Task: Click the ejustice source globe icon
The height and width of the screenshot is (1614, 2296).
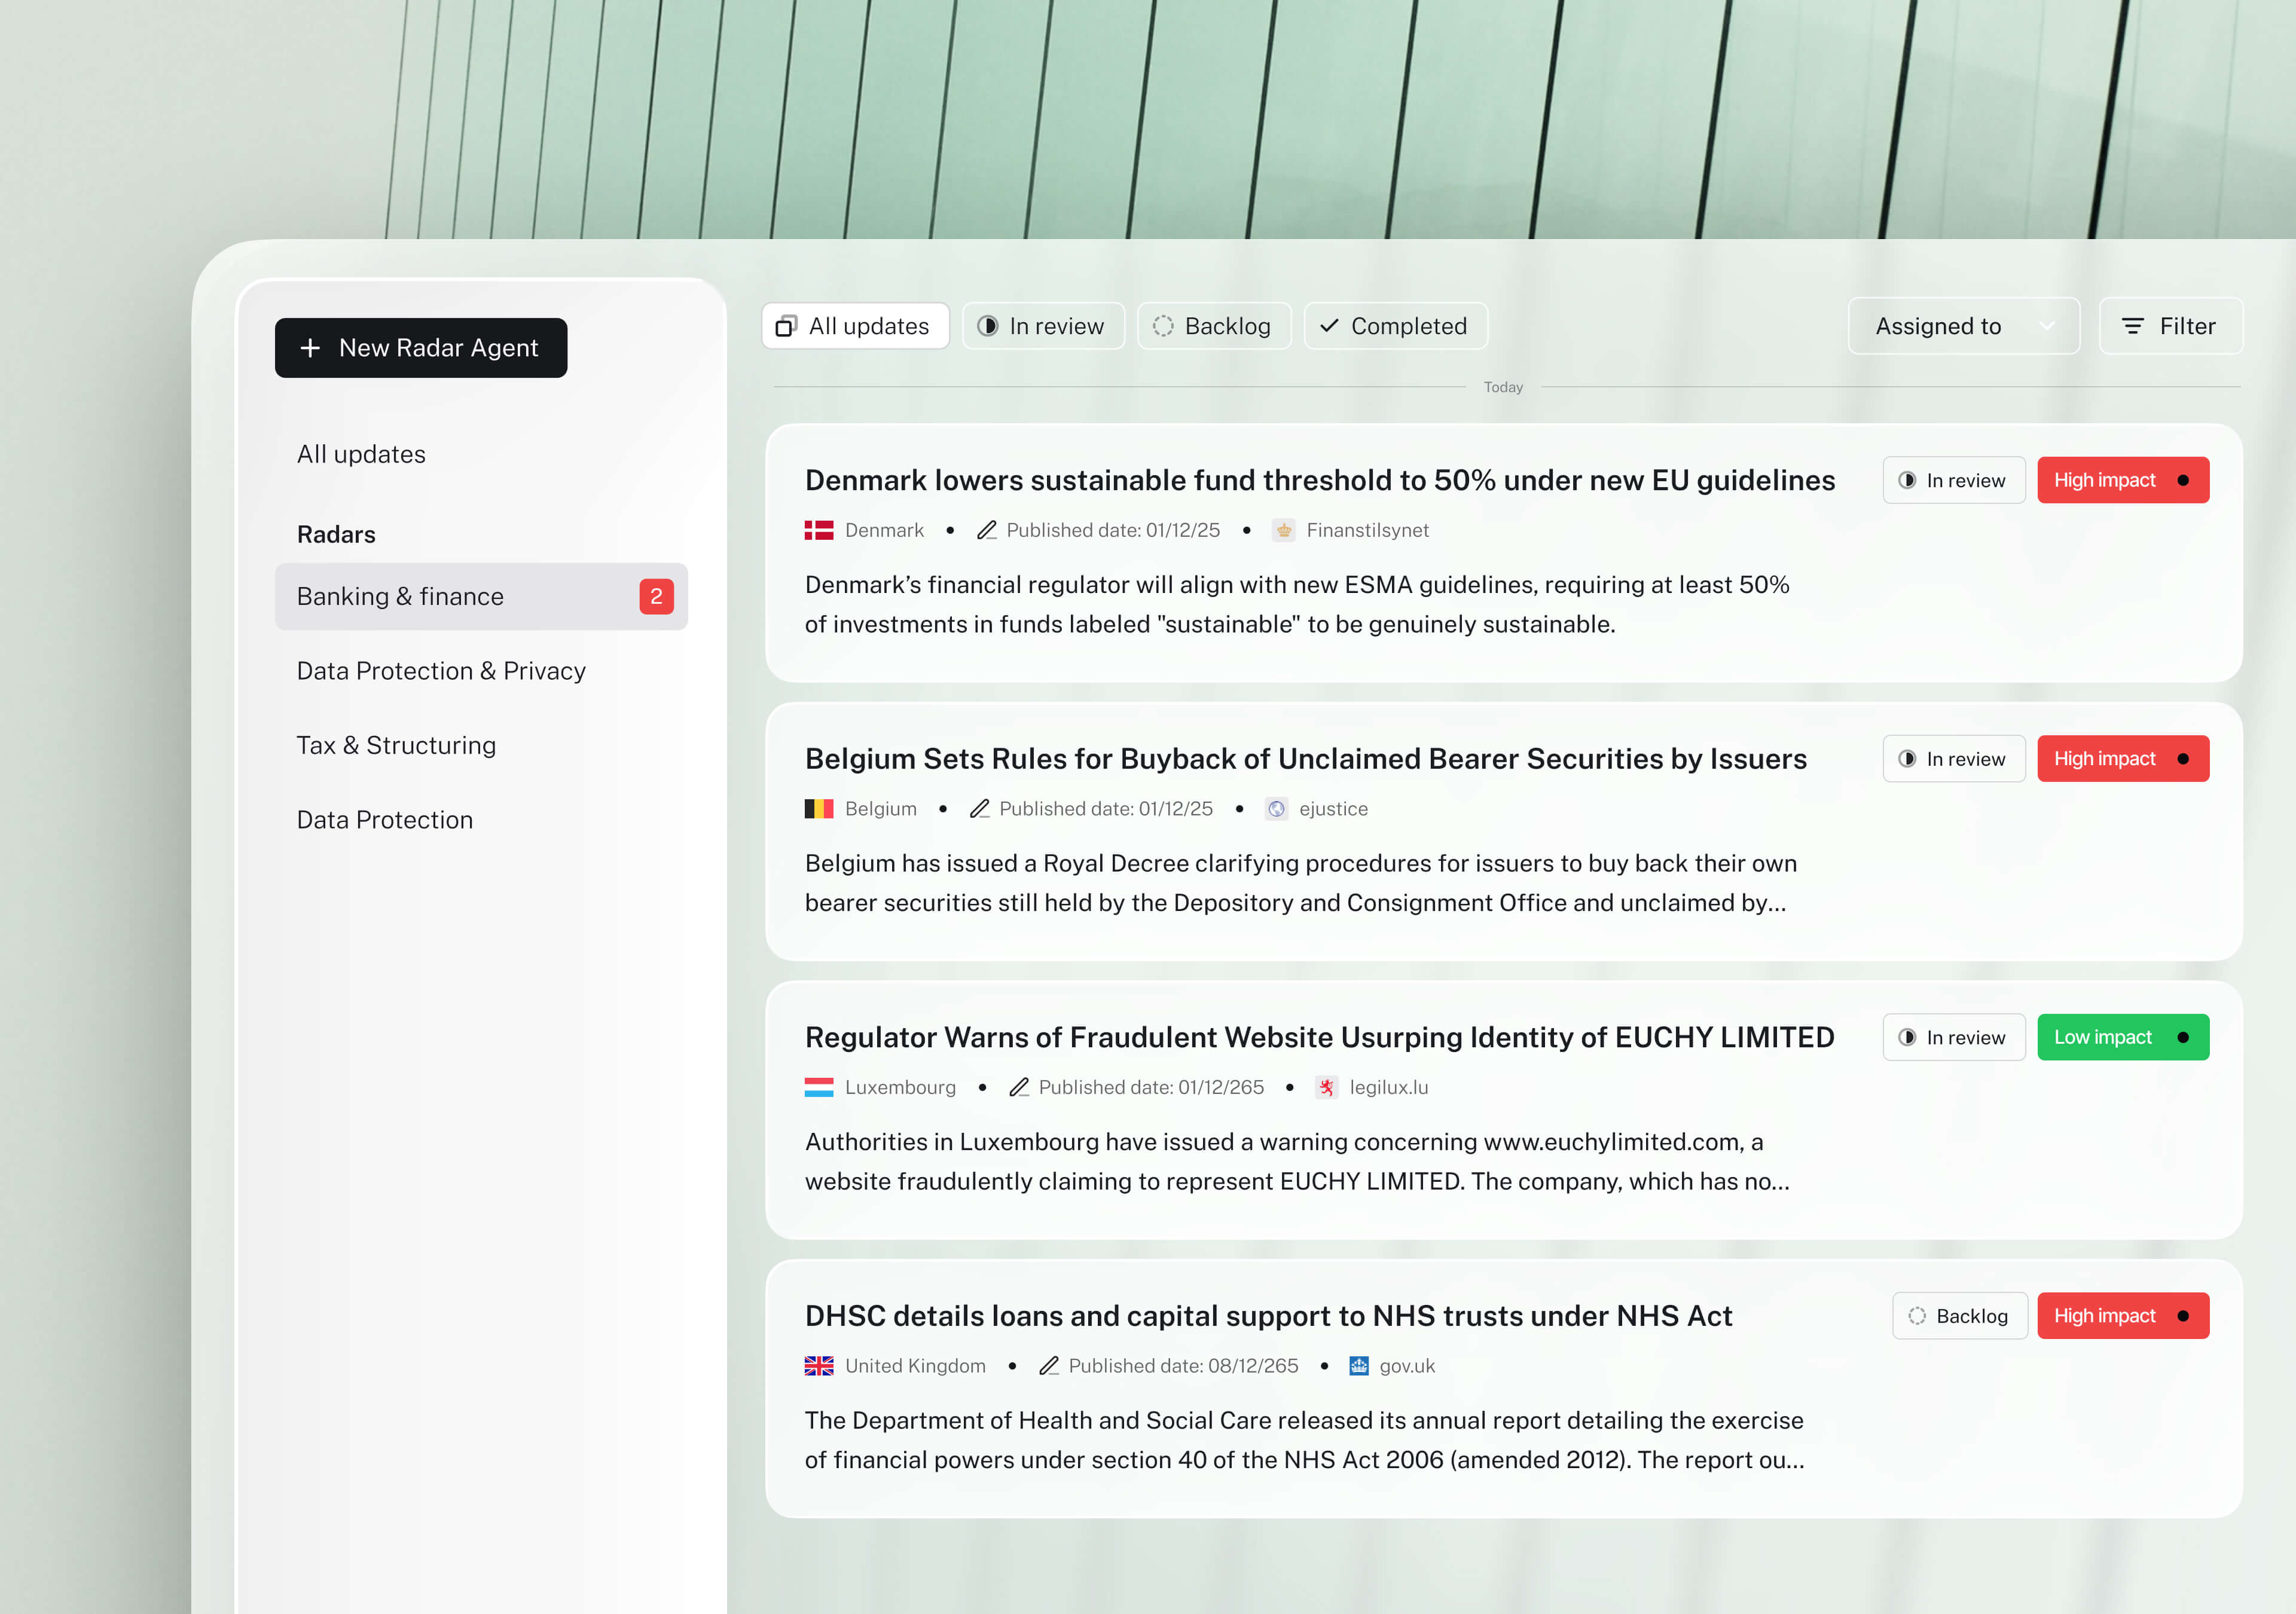Action: (1276, 809)
